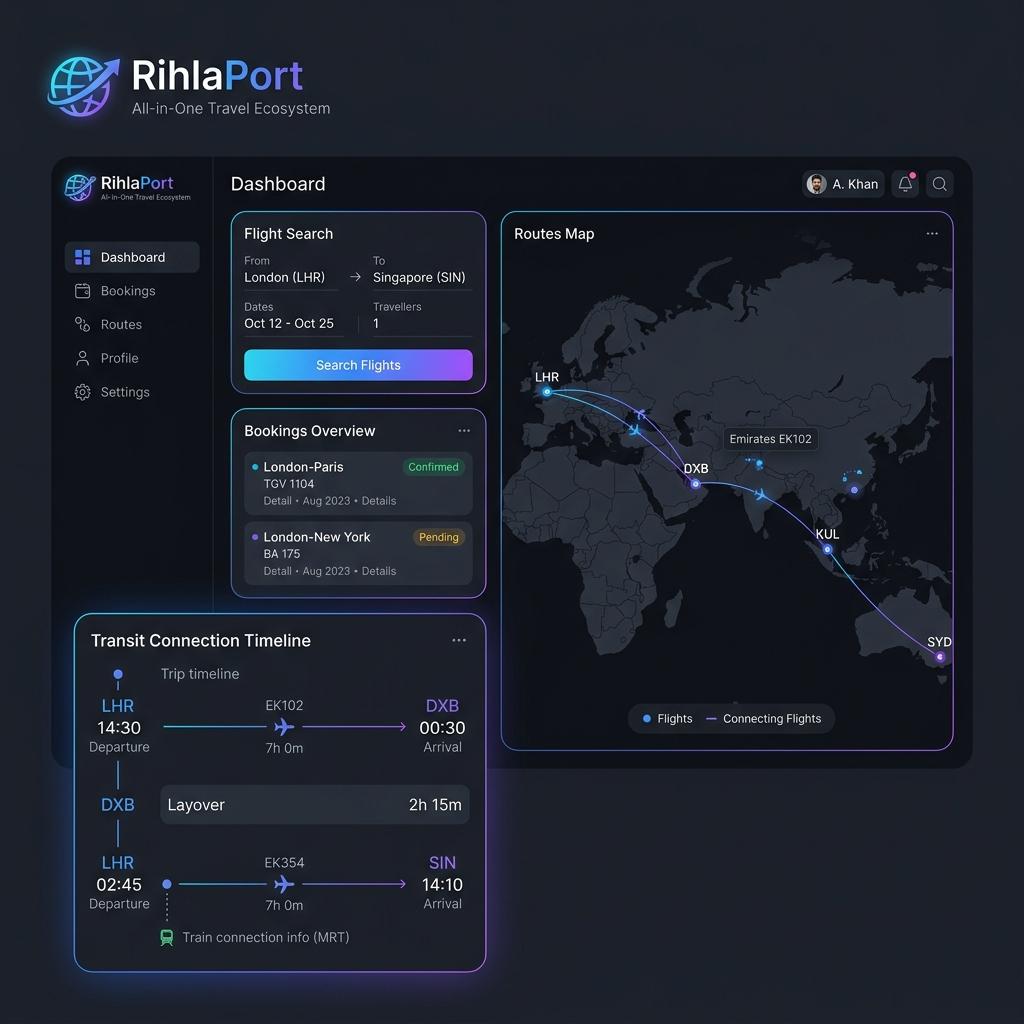1024x1024 pixels.
Task: Click the Flights legend dot
Action: [x=647, y=718]
